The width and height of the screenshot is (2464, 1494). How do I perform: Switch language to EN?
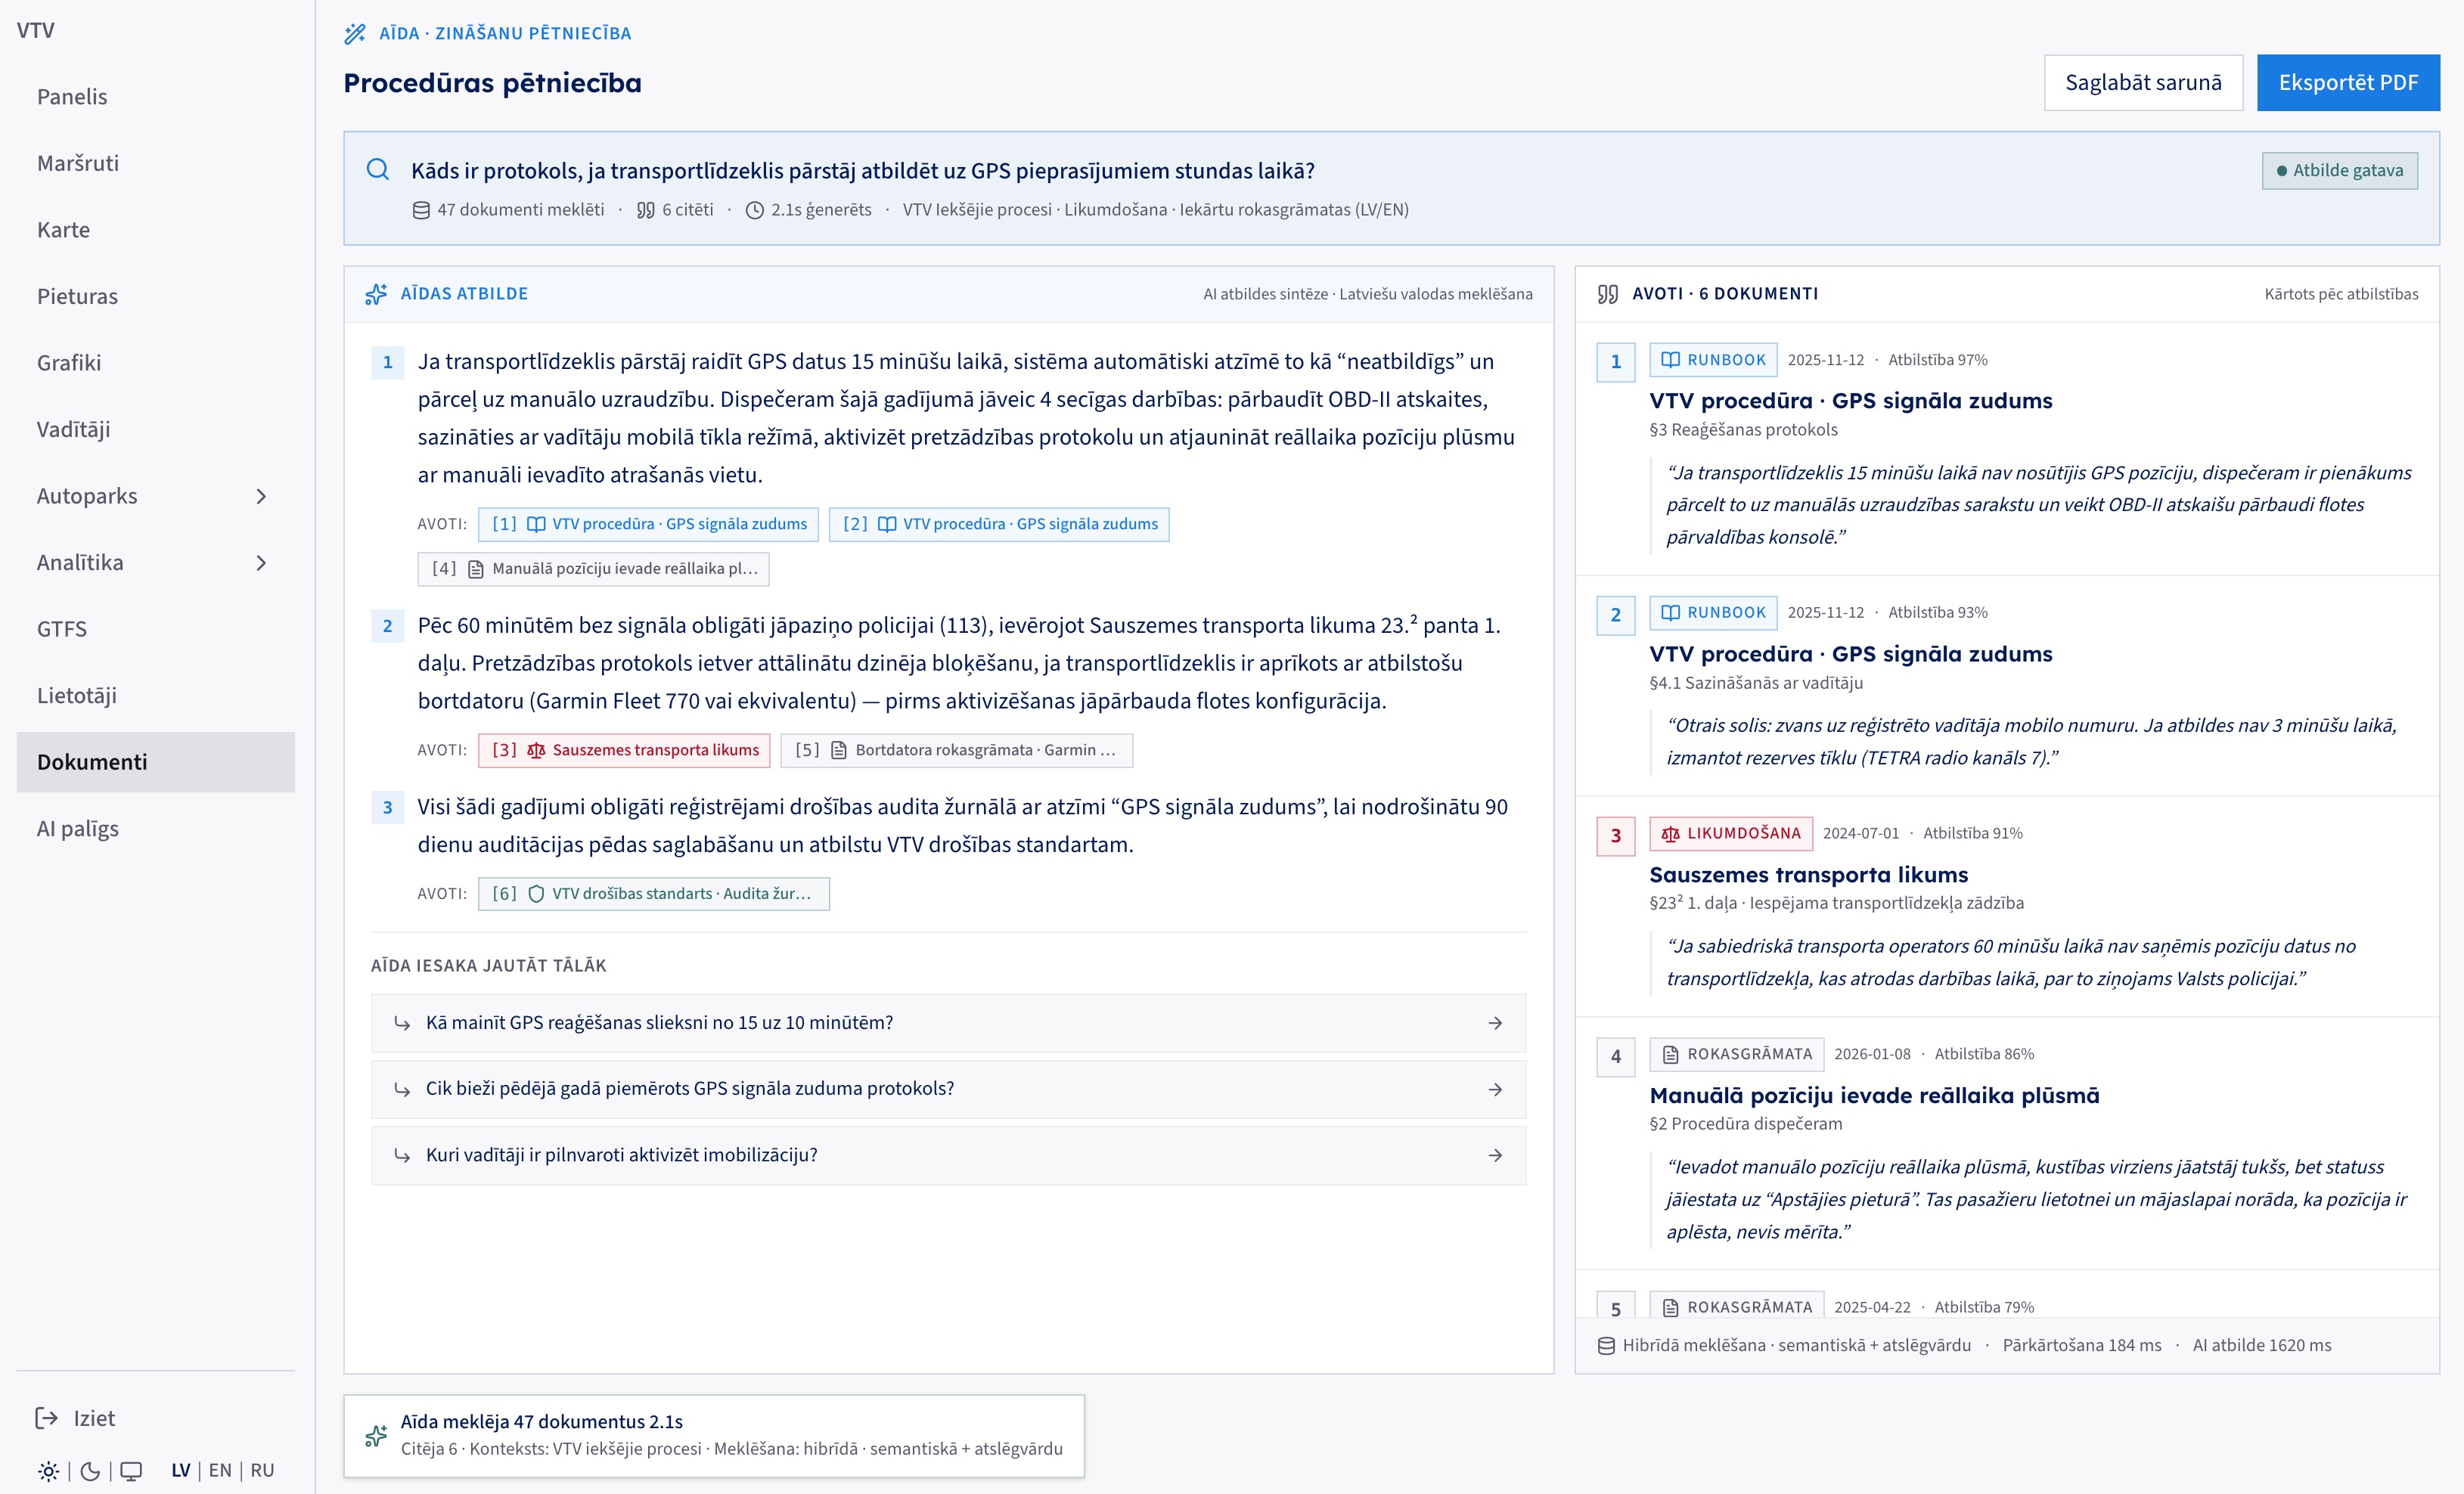pyautogui.click(x=220, y=1471)
